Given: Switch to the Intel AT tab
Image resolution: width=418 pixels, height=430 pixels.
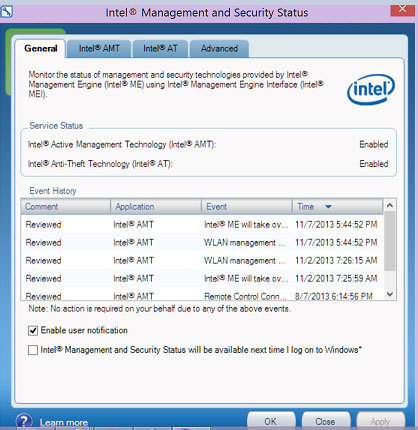Looking at the screenshot, I should click(x=160, y=49).
